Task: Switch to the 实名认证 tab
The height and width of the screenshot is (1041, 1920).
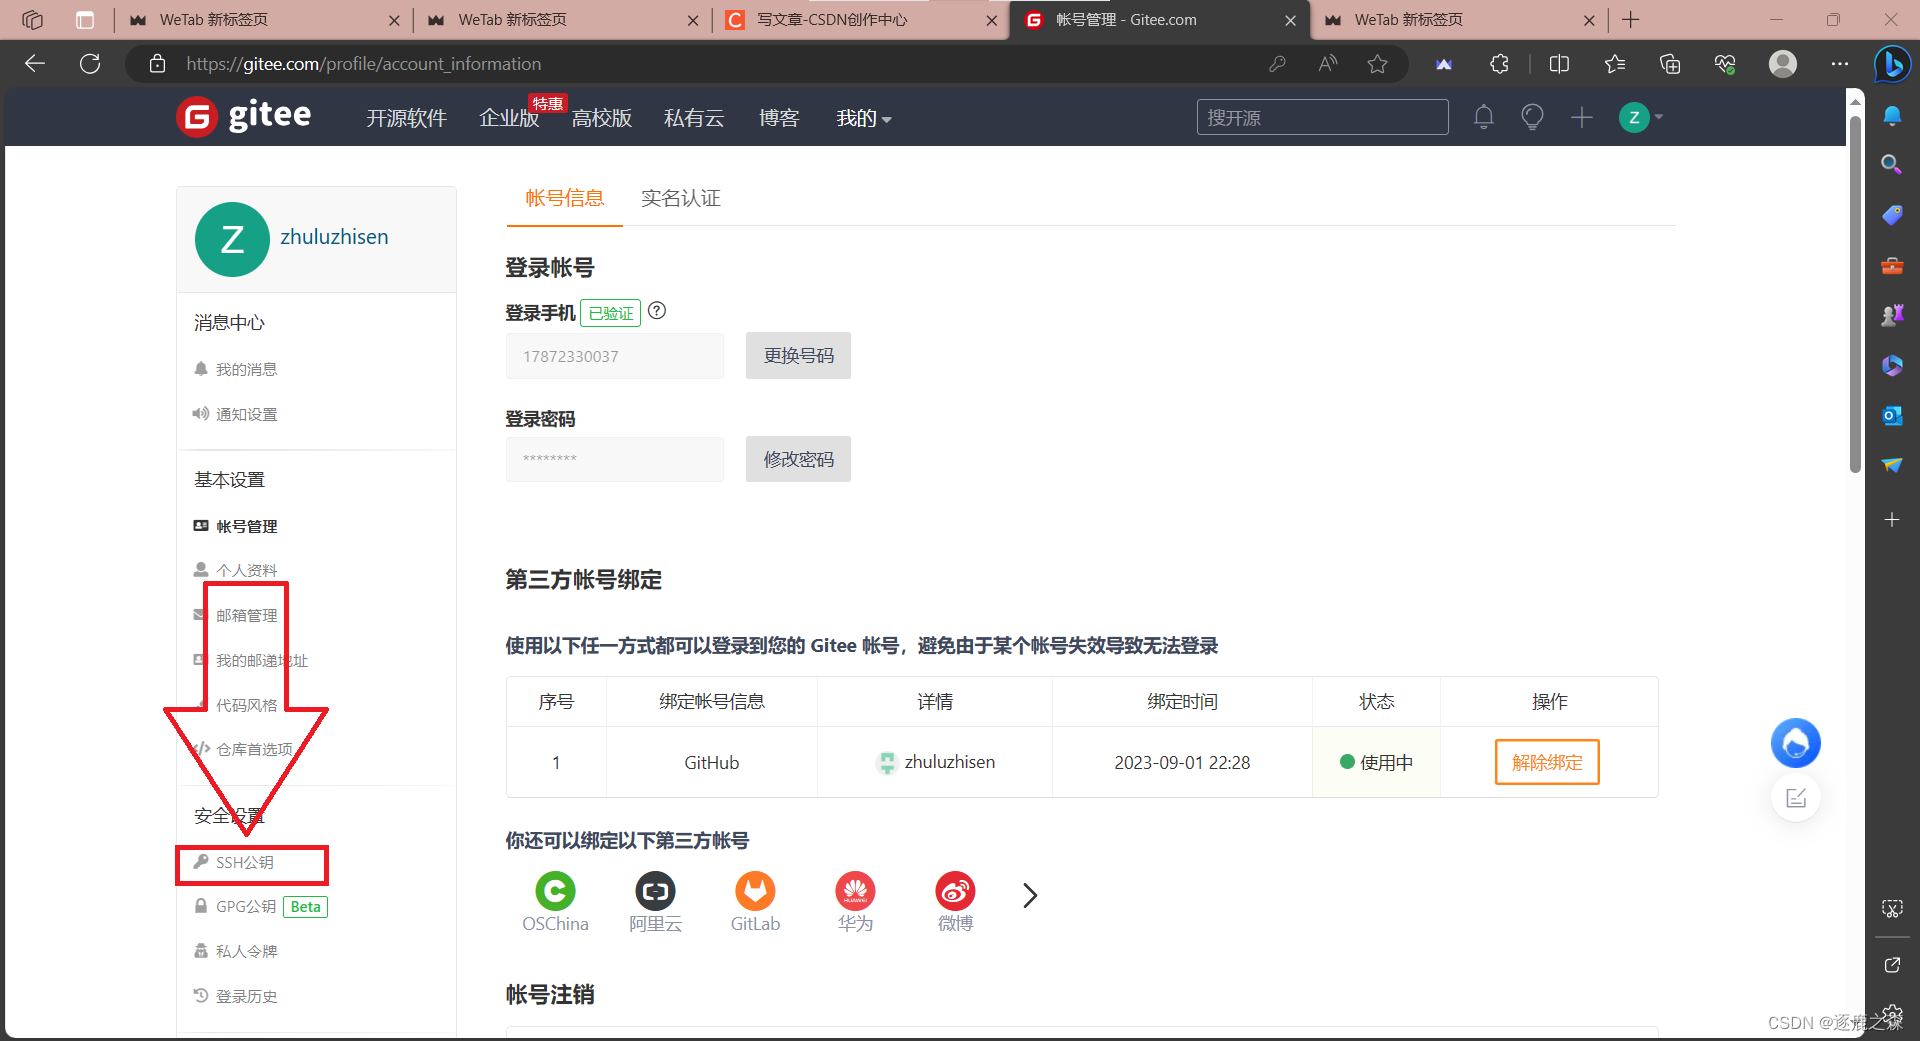Action: coord(680,198)
